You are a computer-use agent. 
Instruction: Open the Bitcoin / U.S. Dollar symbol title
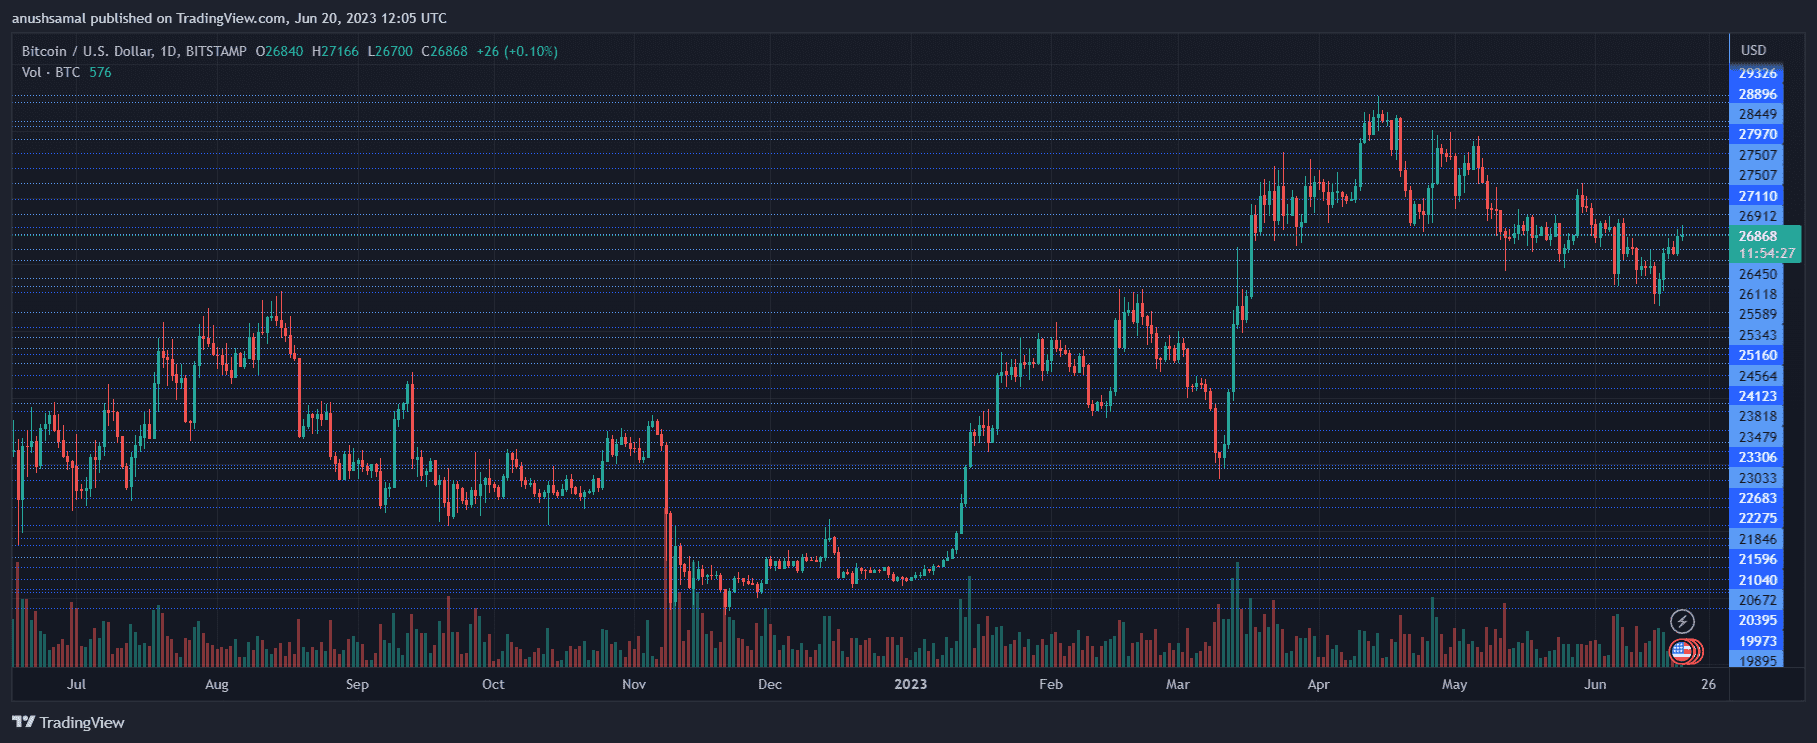click(134, 51)
